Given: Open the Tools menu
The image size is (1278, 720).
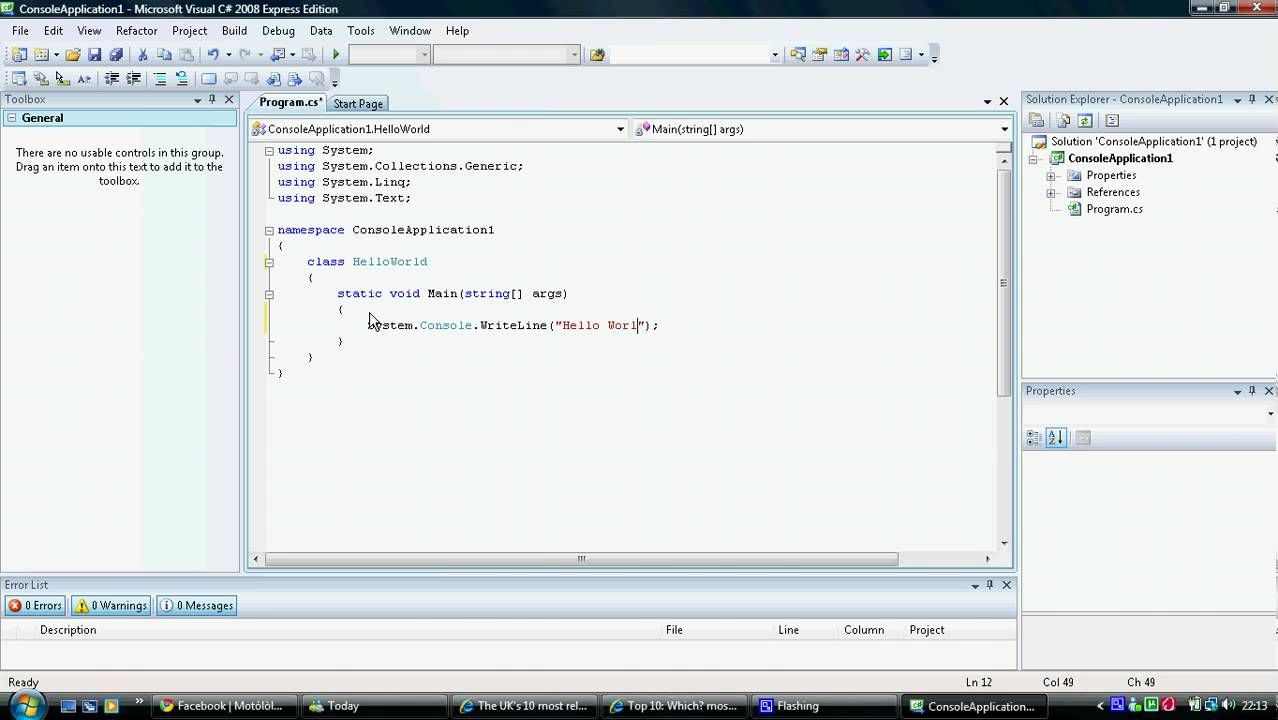Looking at the screenshot, I should click(x=361, y=31).
